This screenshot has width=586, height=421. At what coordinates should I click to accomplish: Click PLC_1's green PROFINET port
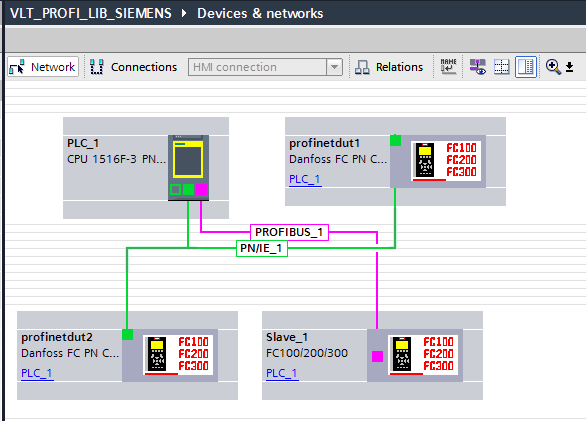[188, 189]
